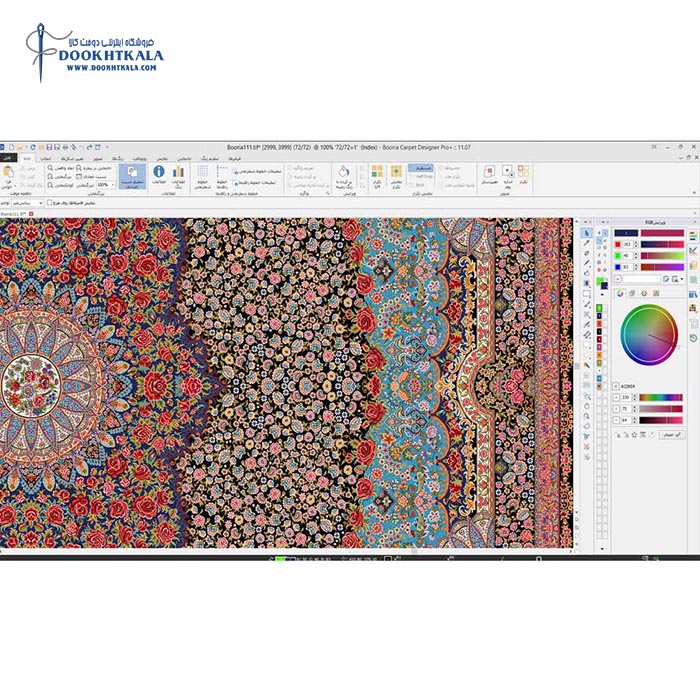Image resolution: width=700 pixels, height=700 pixels.
Task: Click the large Paste clipboard icon in ribbon
Action: click(8, 172)
